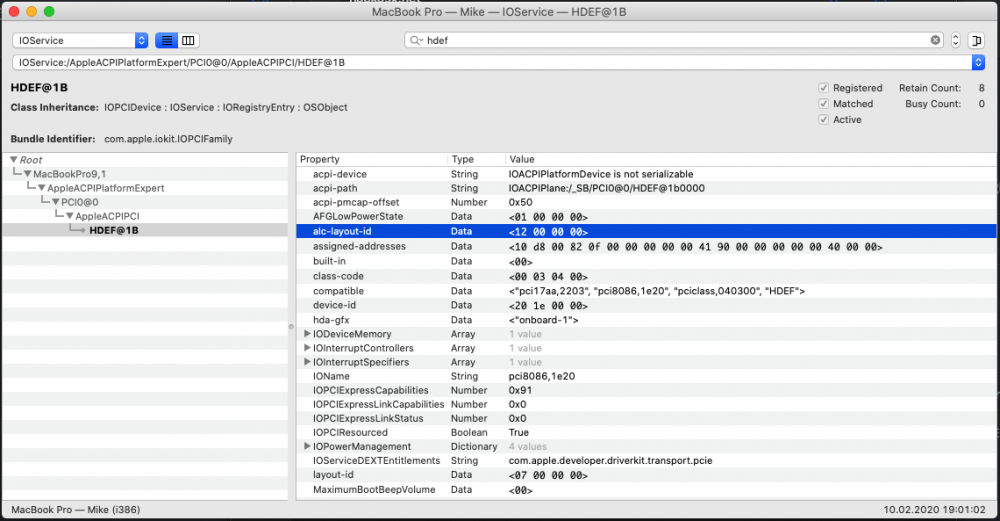Click the Retain Count value 8
The height and width of the screenshot is (521, 1000).
click(x=981, y=88)
